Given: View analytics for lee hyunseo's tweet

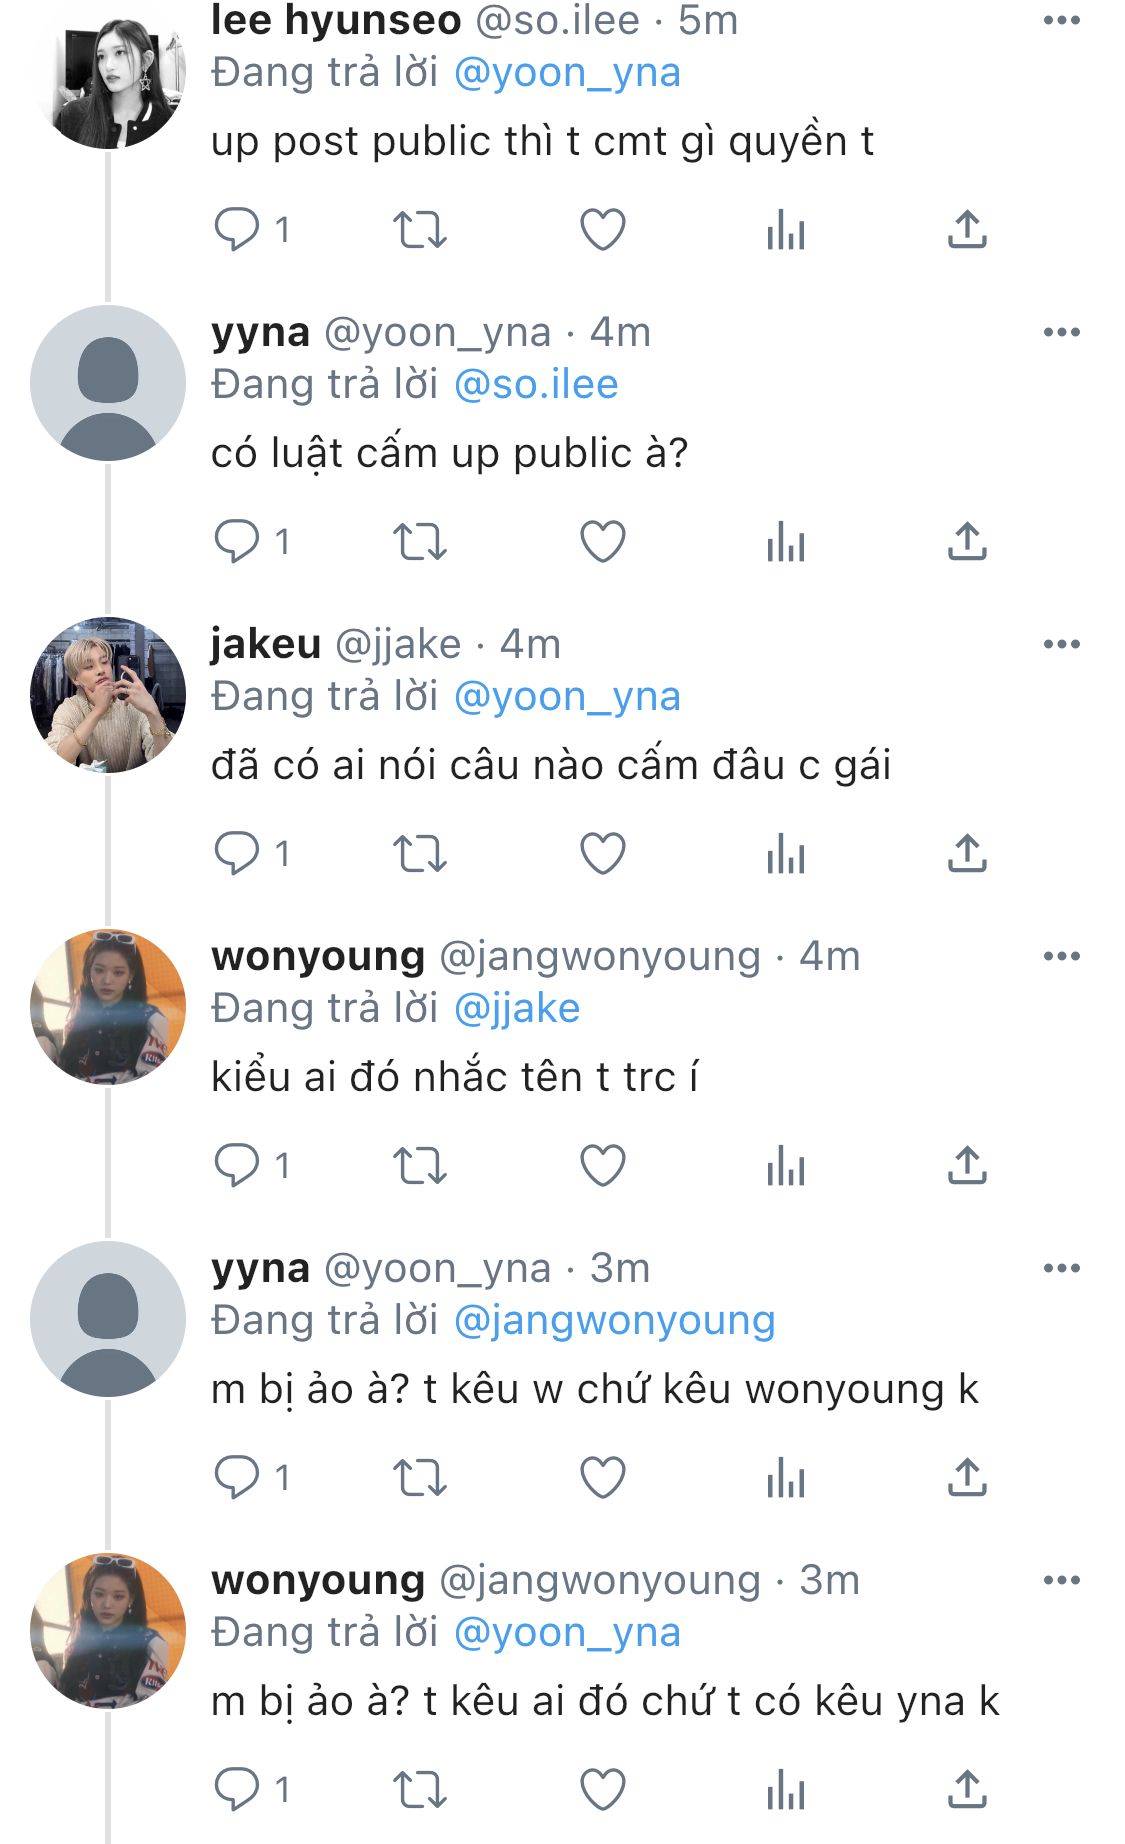Looking at the screenshot, I should tap(786, 230).
